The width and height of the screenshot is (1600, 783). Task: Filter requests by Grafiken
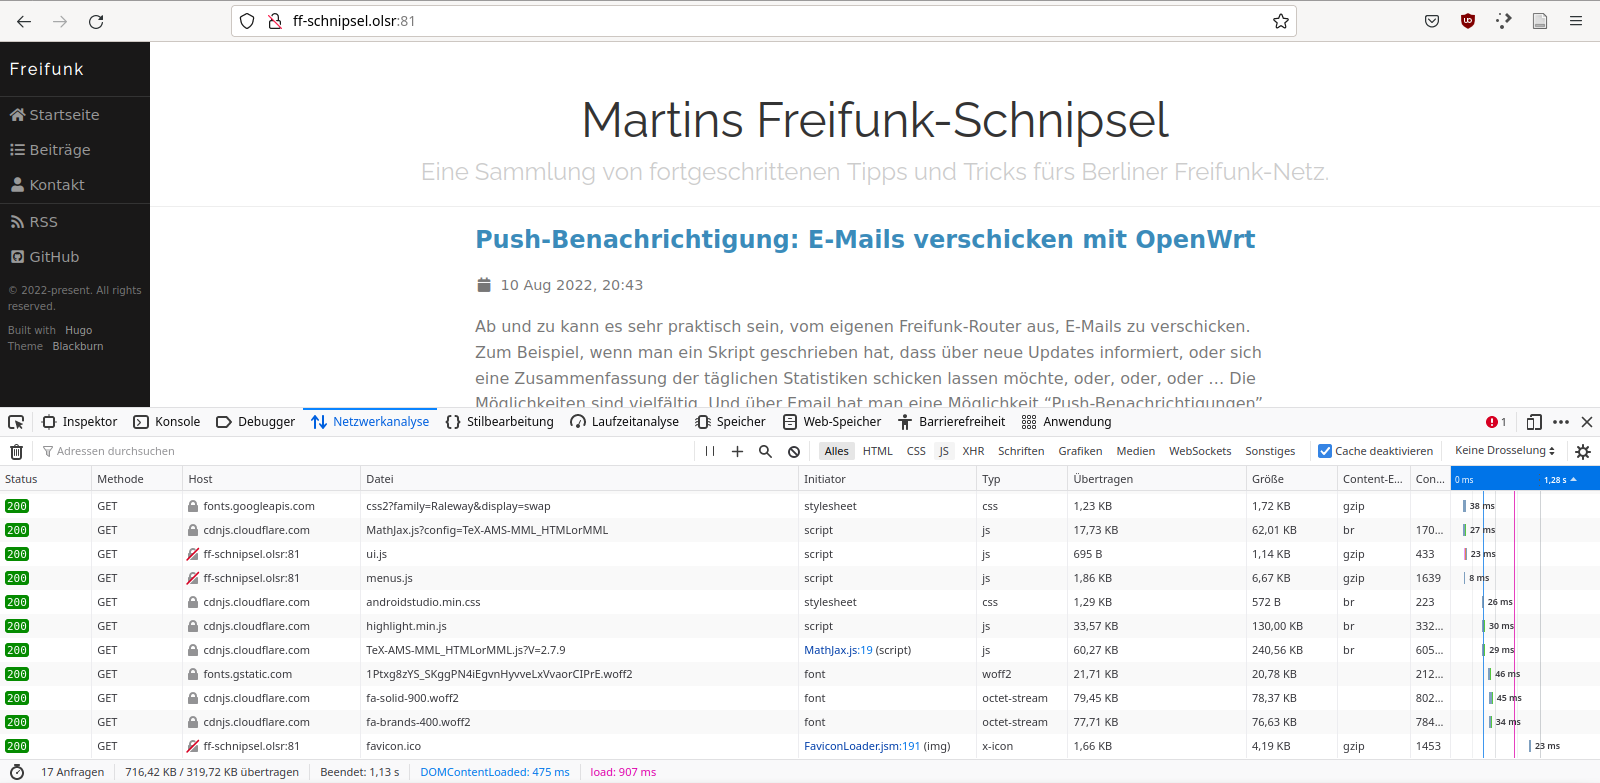coord(1080,451)
